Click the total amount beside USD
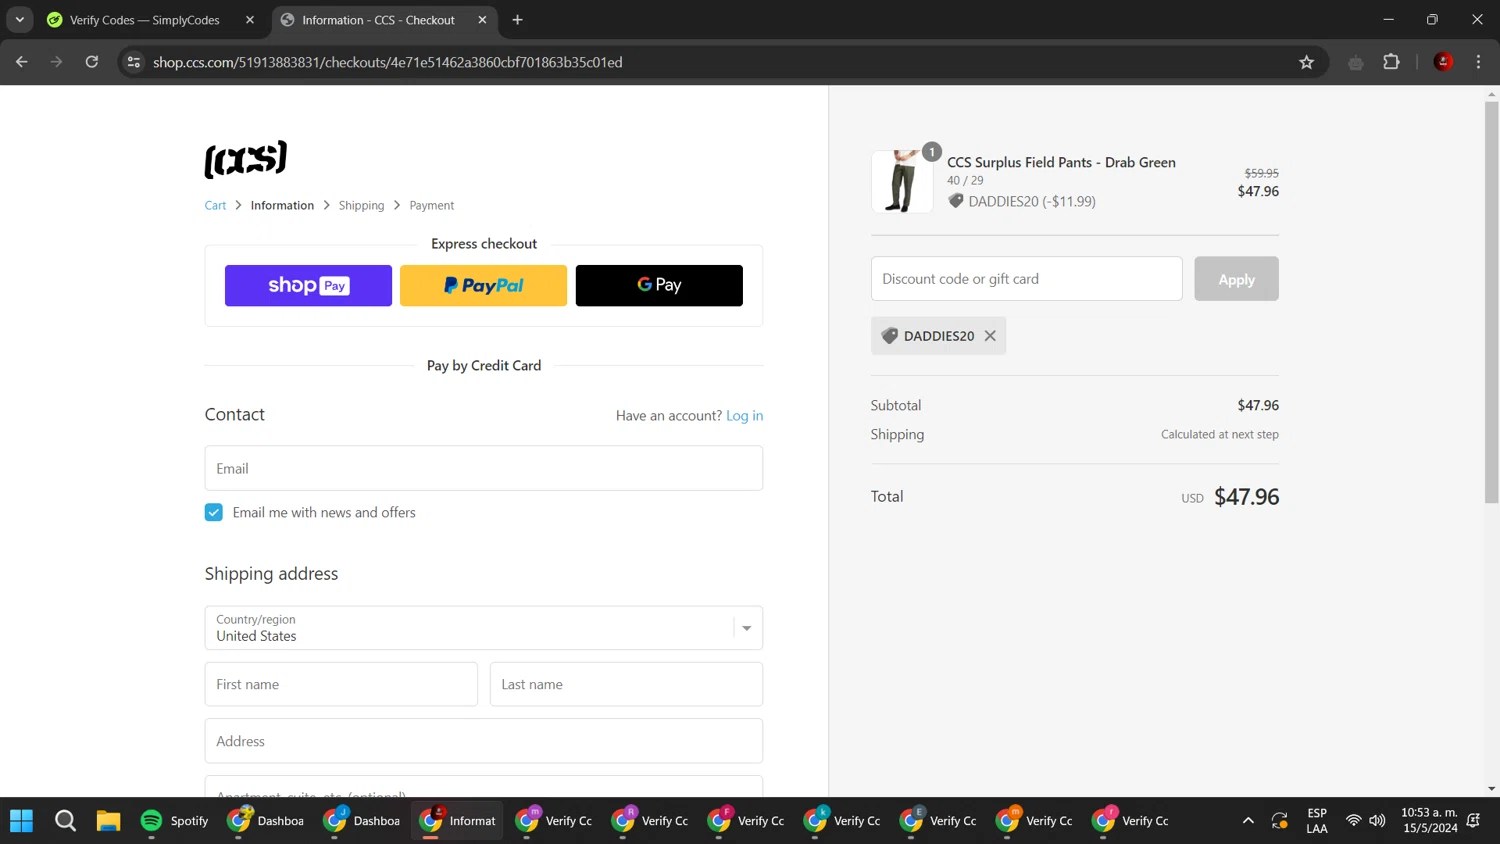 (x=1246, y=497)
